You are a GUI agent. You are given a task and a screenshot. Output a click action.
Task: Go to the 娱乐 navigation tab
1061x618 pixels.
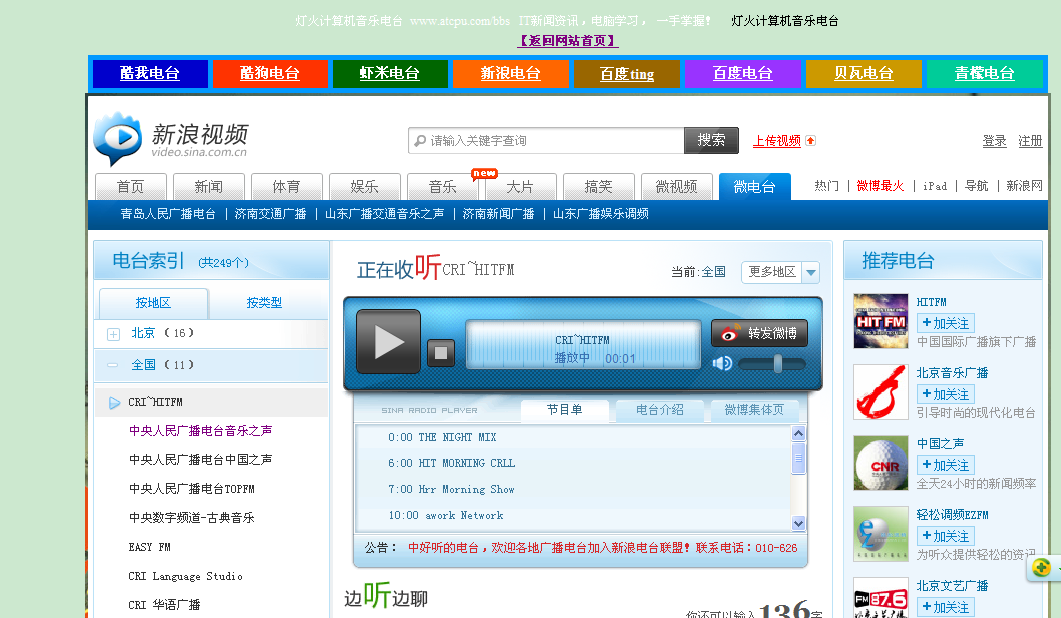pyautogui.click(x=364, y=187)
